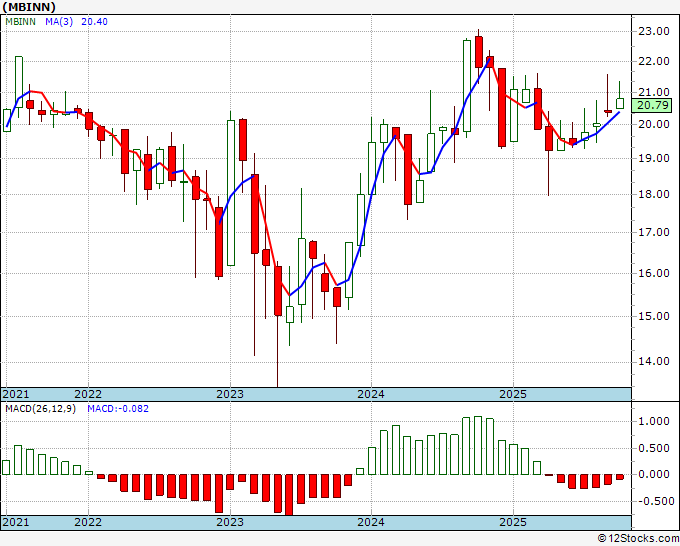Click the 16.00 price axis label
The image size is (680, 546).
(x=654, y=273)
